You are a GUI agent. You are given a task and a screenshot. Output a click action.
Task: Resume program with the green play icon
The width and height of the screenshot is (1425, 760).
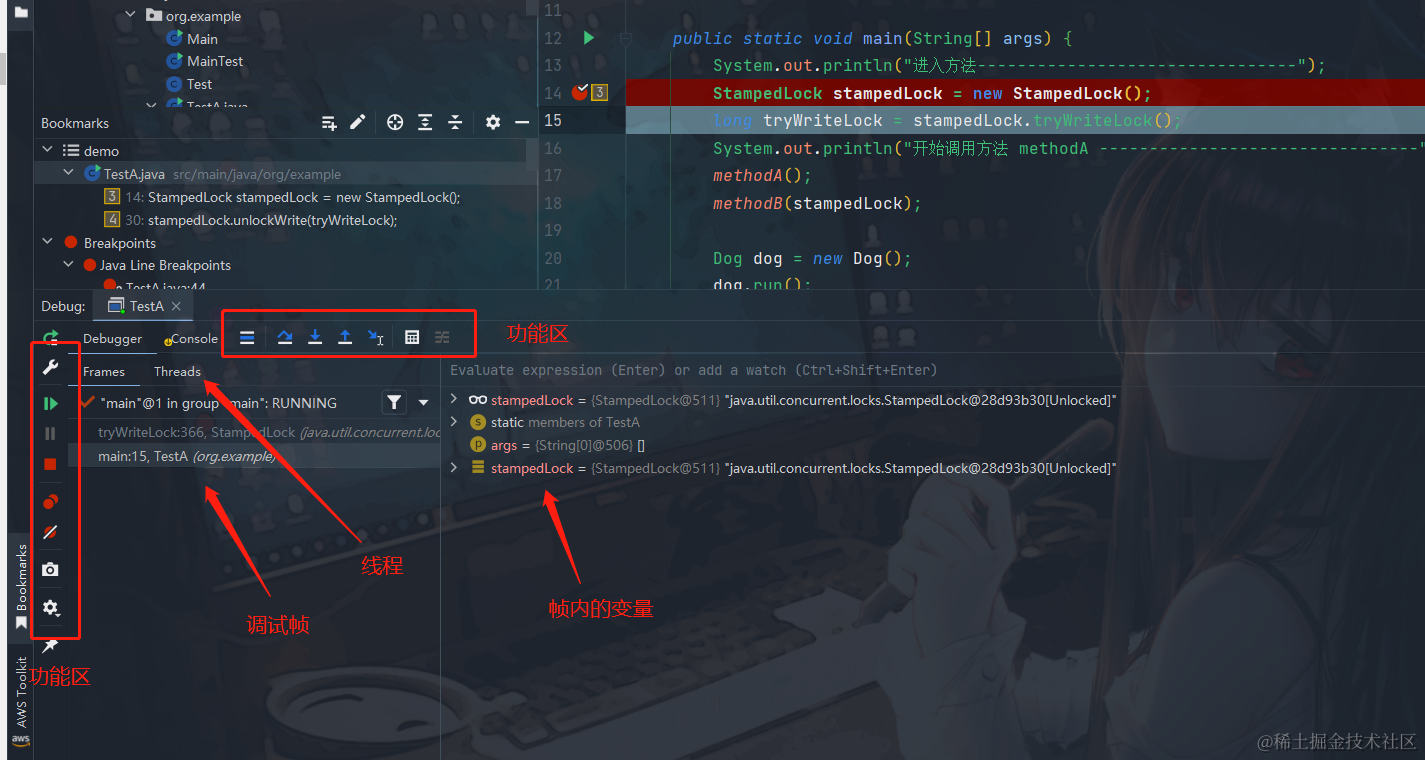51,404
